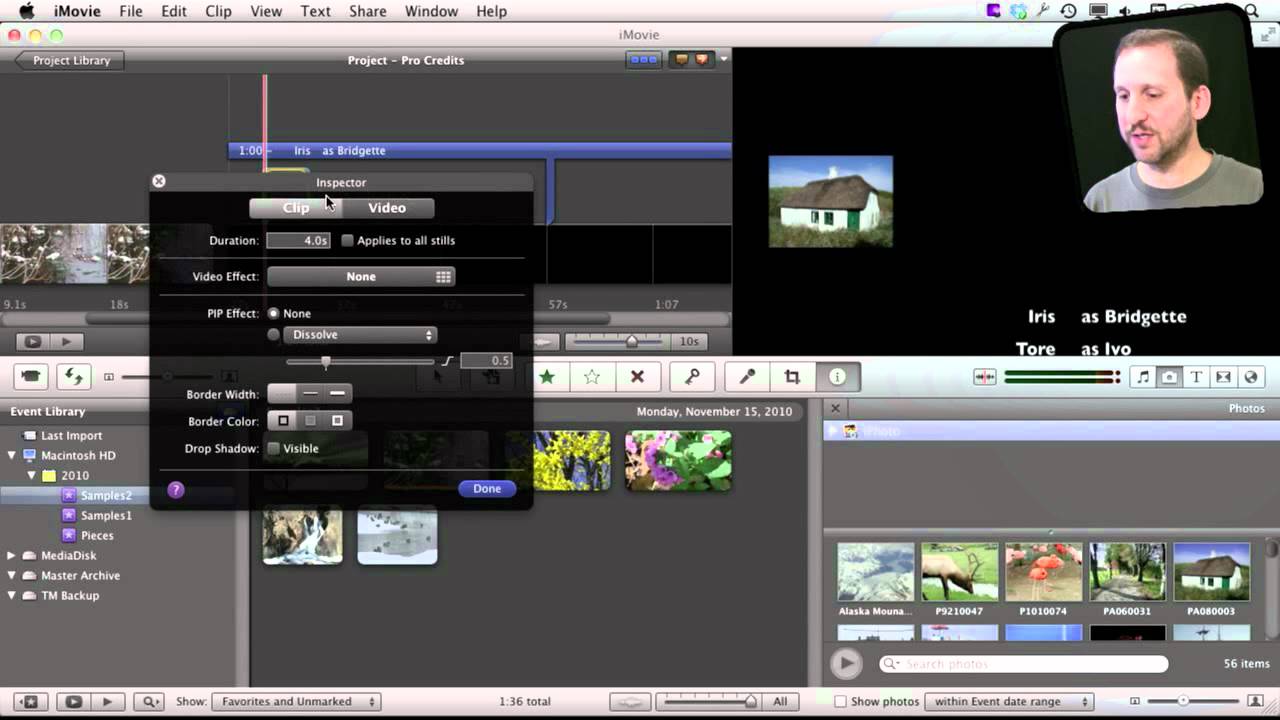Open the Music and Sound Effects browser
The image size is (1280, 720).
point(1143,377)
